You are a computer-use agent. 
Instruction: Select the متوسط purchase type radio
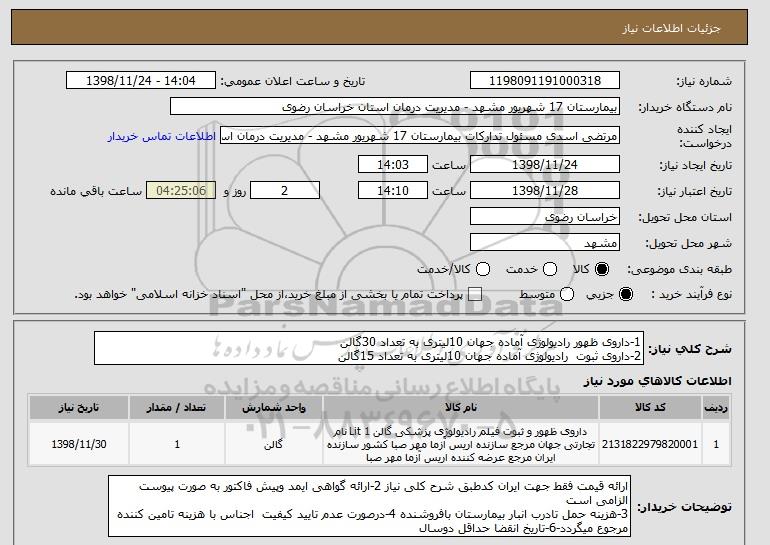click(567, 294)
